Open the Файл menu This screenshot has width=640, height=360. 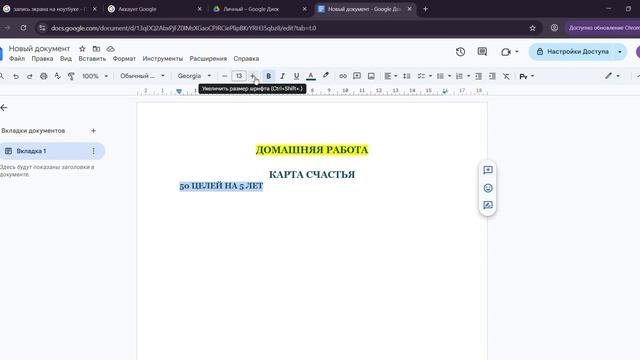(17, 59)
